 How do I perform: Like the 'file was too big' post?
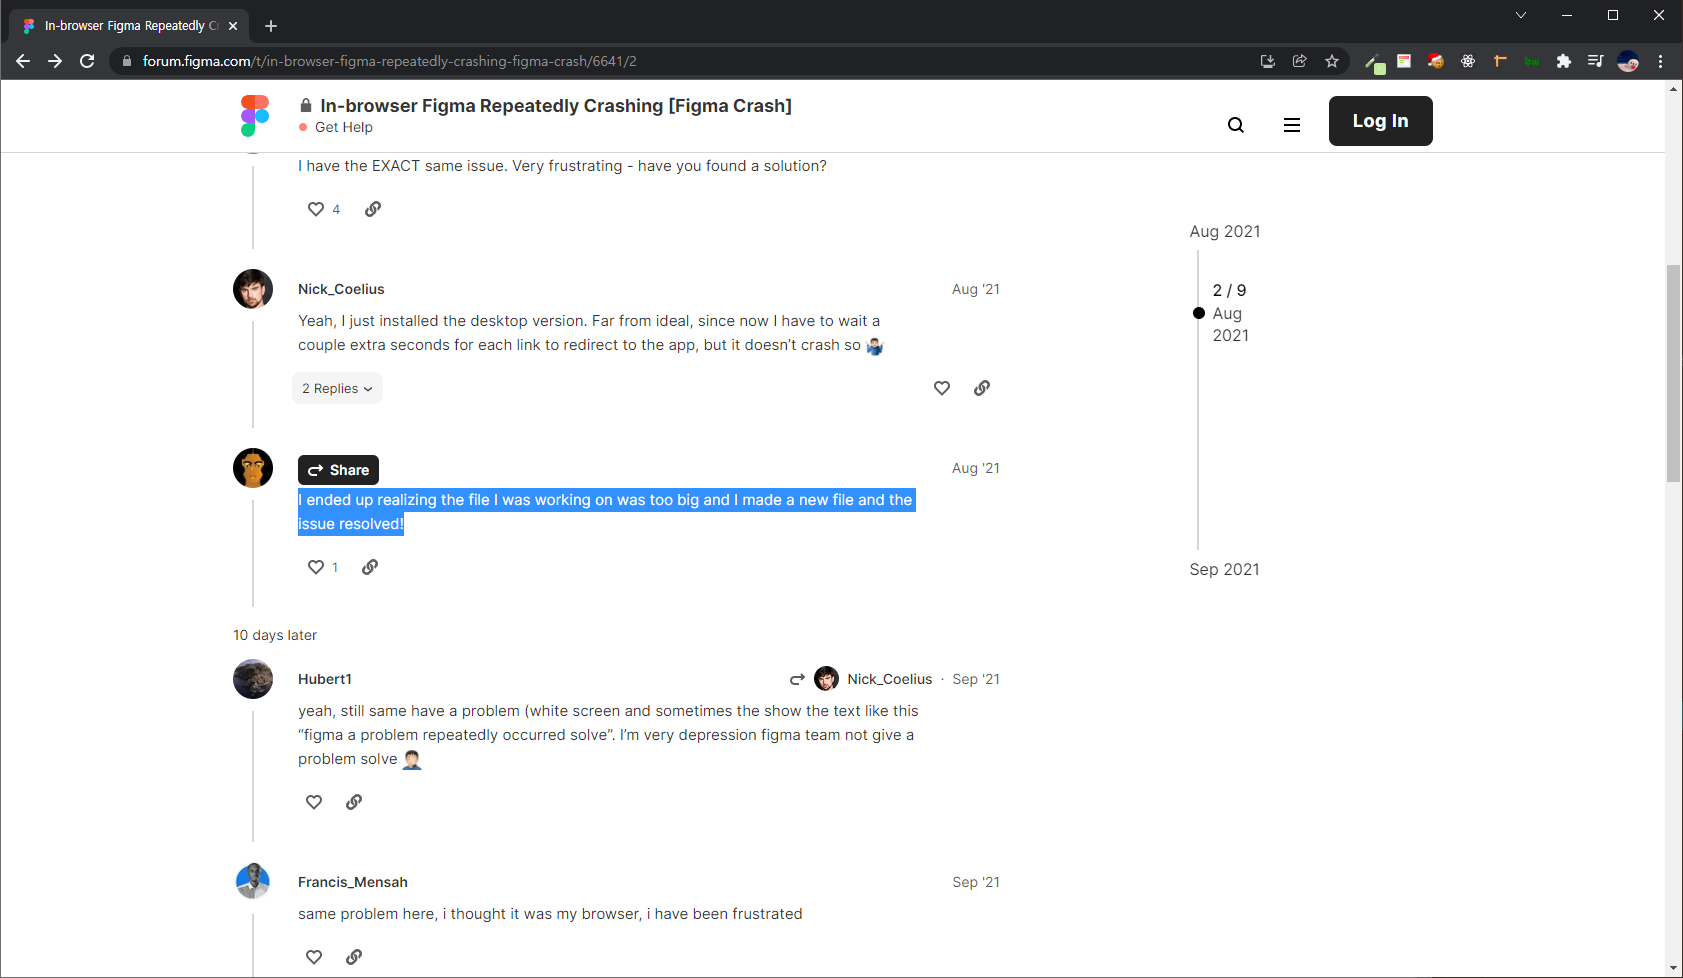316,567
